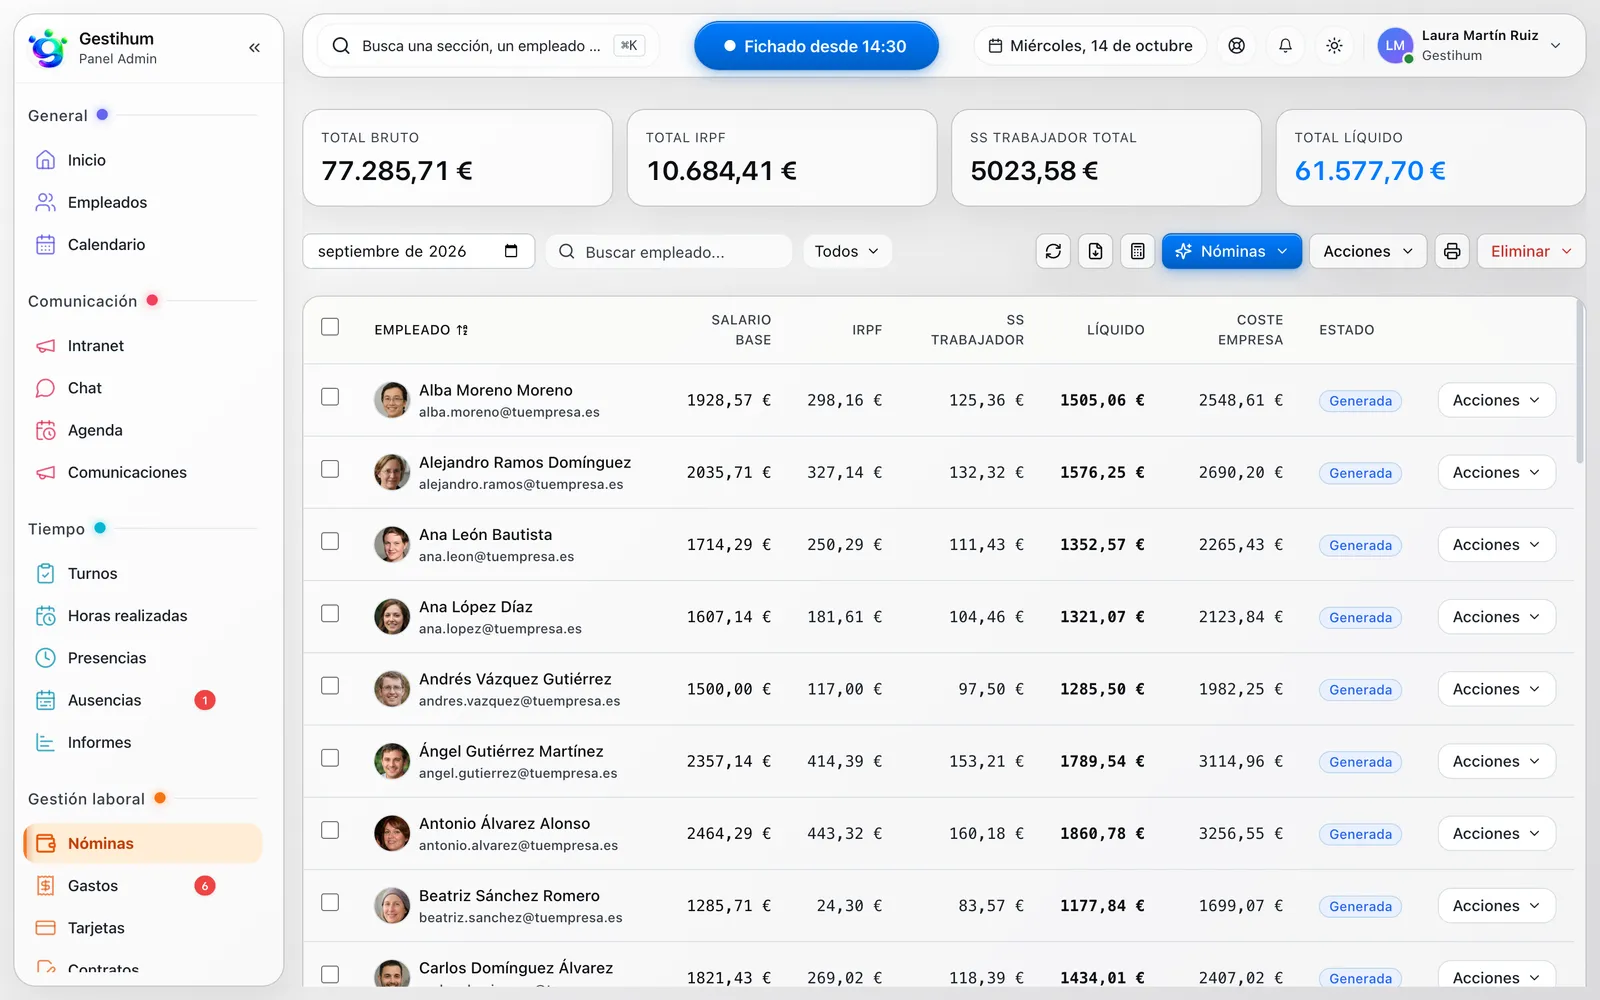This screenshot has height=1000, width=1600.
Task: Tick Ángel Gutiérrez Martínez's checkbox
Action: 330,758
